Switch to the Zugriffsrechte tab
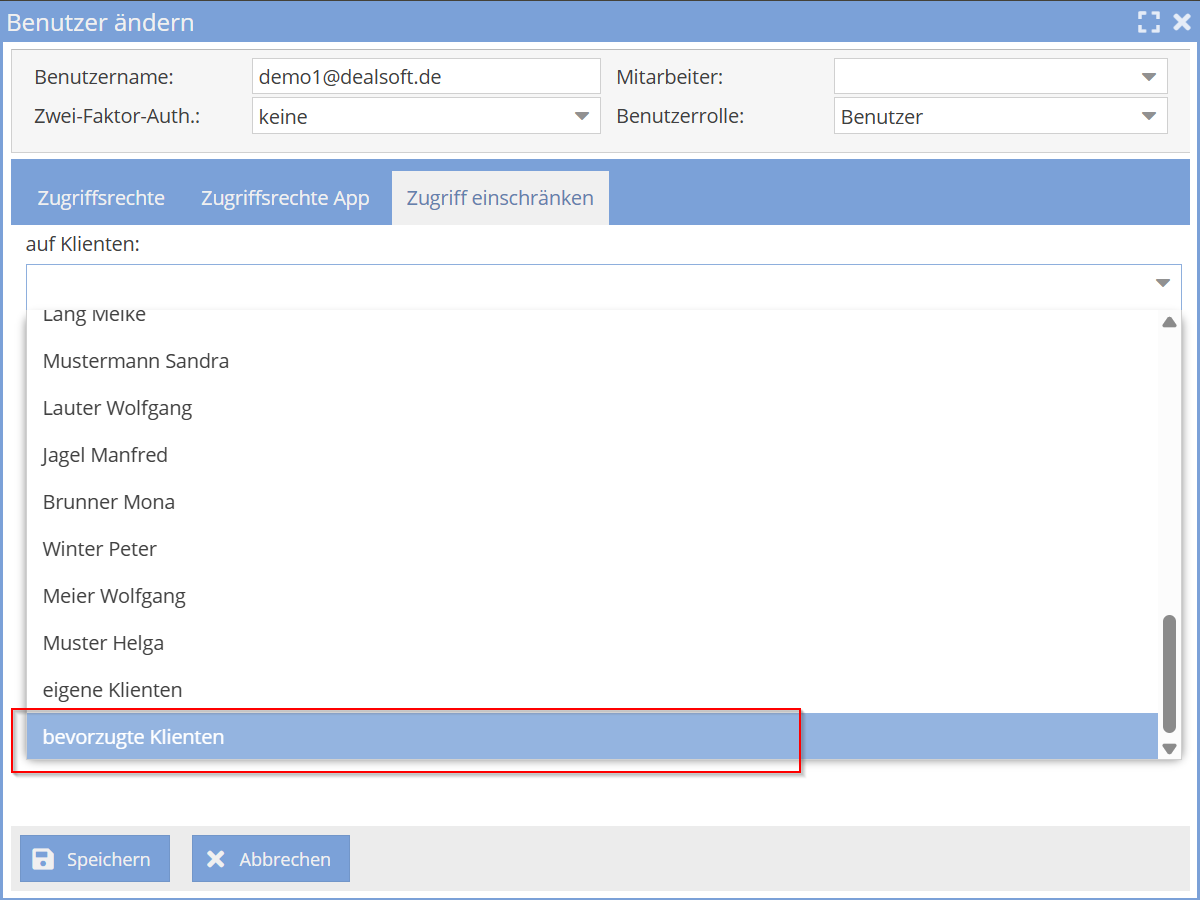1200x900 pixels. tap(101, 198)
